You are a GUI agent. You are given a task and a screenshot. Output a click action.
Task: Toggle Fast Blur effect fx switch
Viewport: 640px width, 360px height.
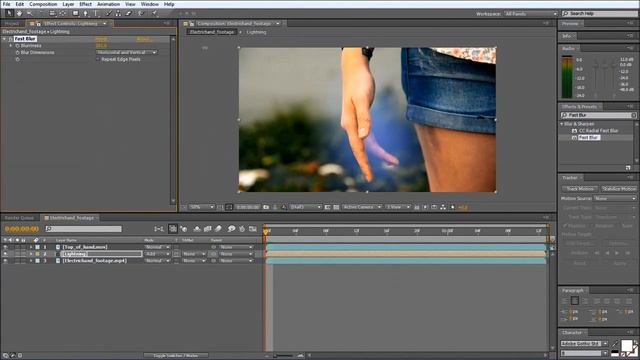10,39
